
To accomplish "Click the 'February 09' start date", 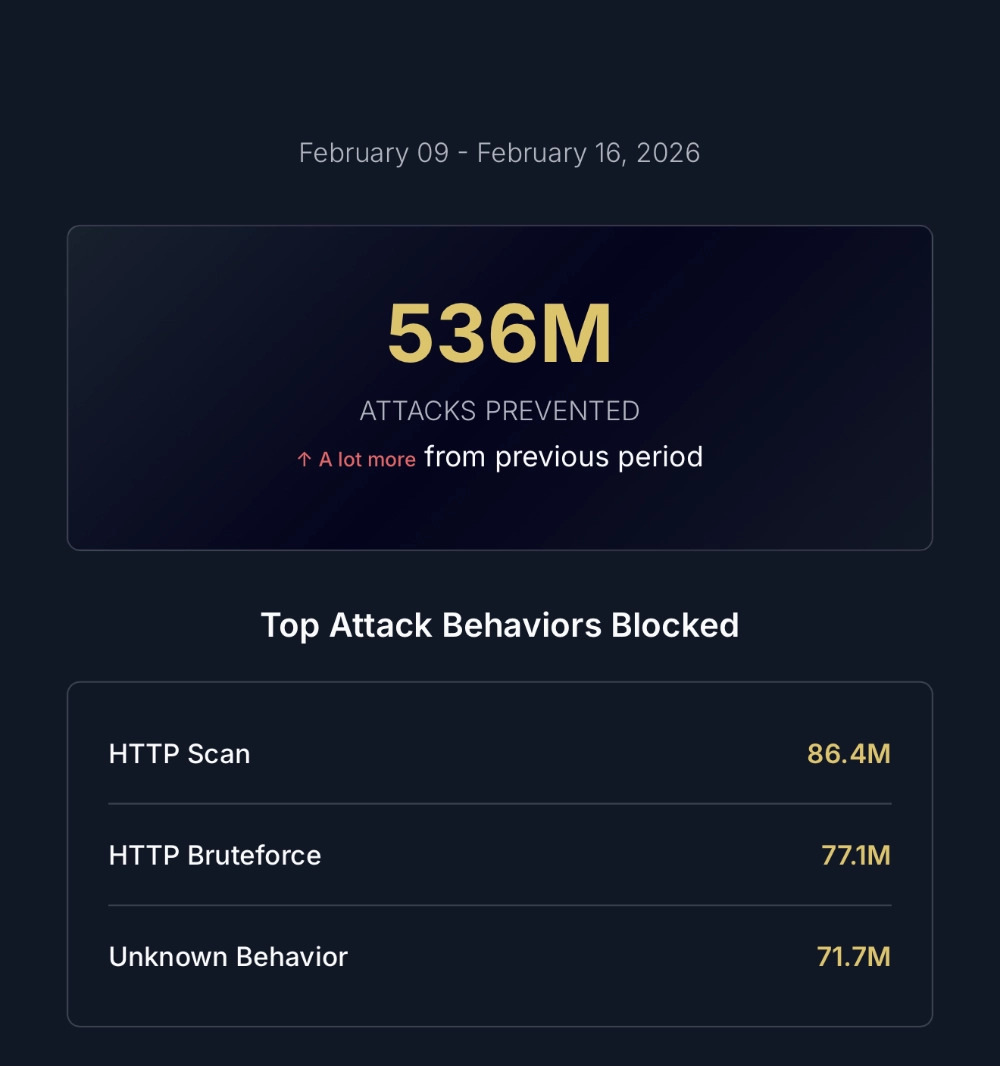I will coord(373,153).
